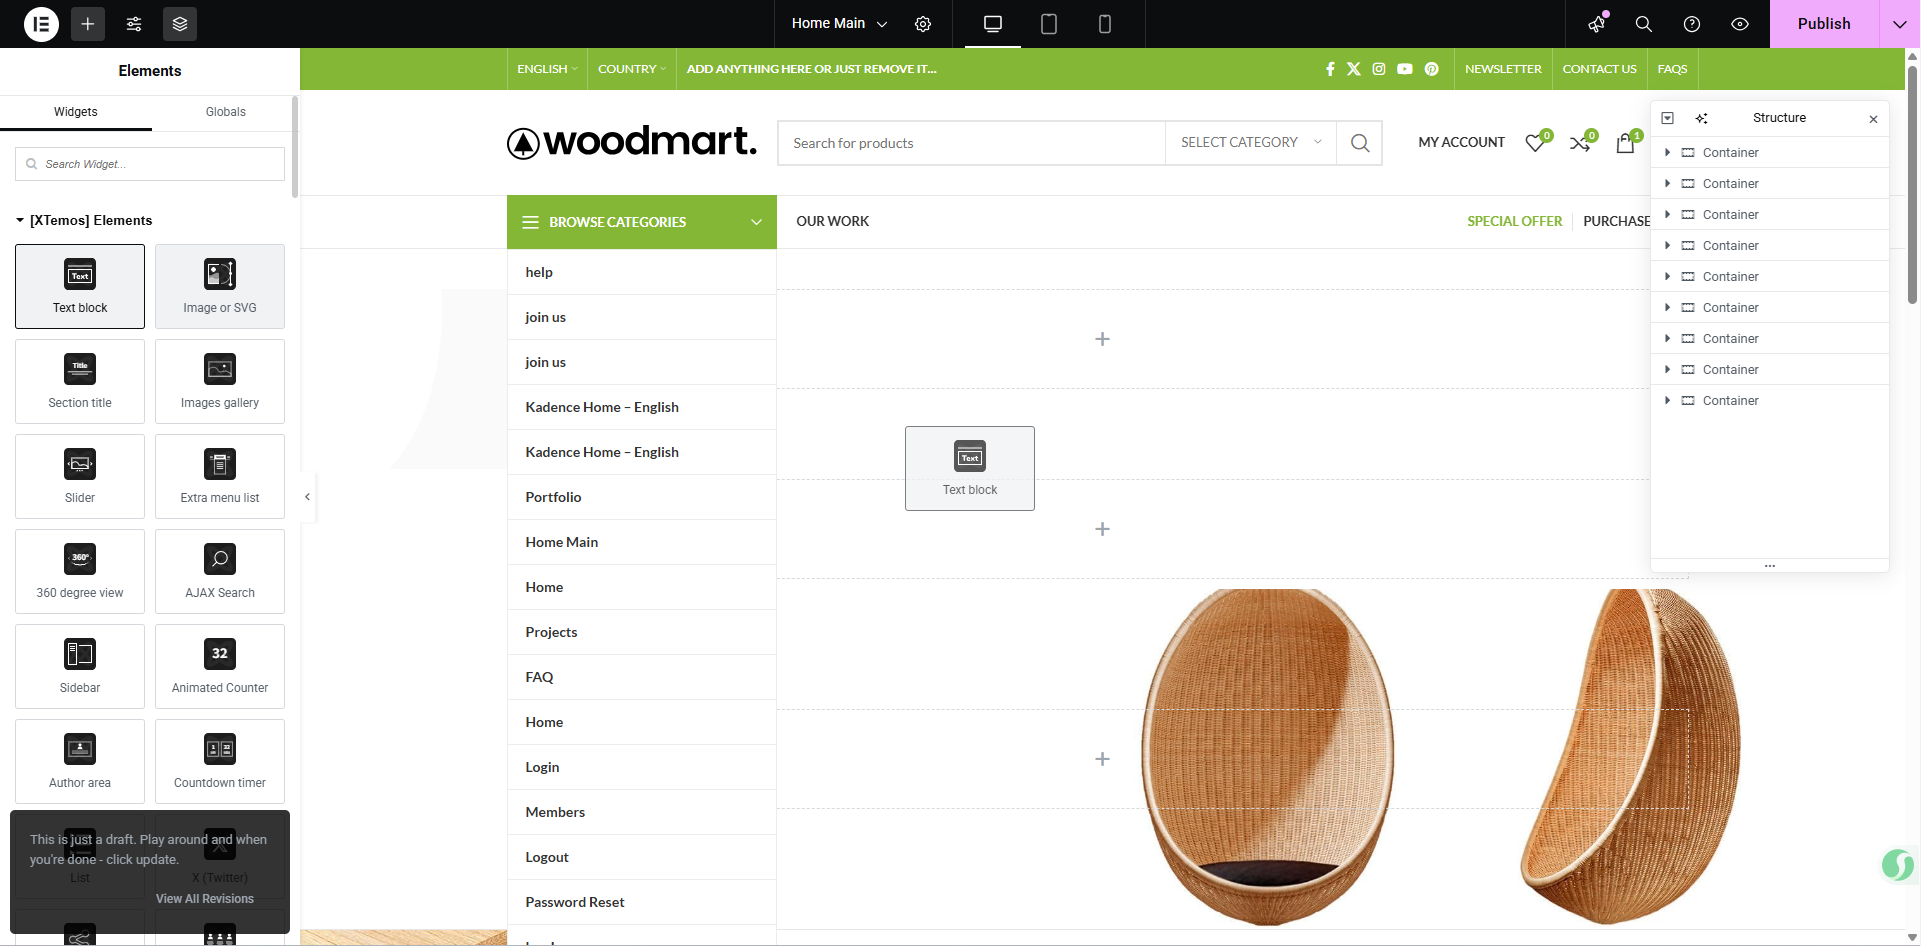
Task: Switch to the Globals tab
Action: point(225,112)
